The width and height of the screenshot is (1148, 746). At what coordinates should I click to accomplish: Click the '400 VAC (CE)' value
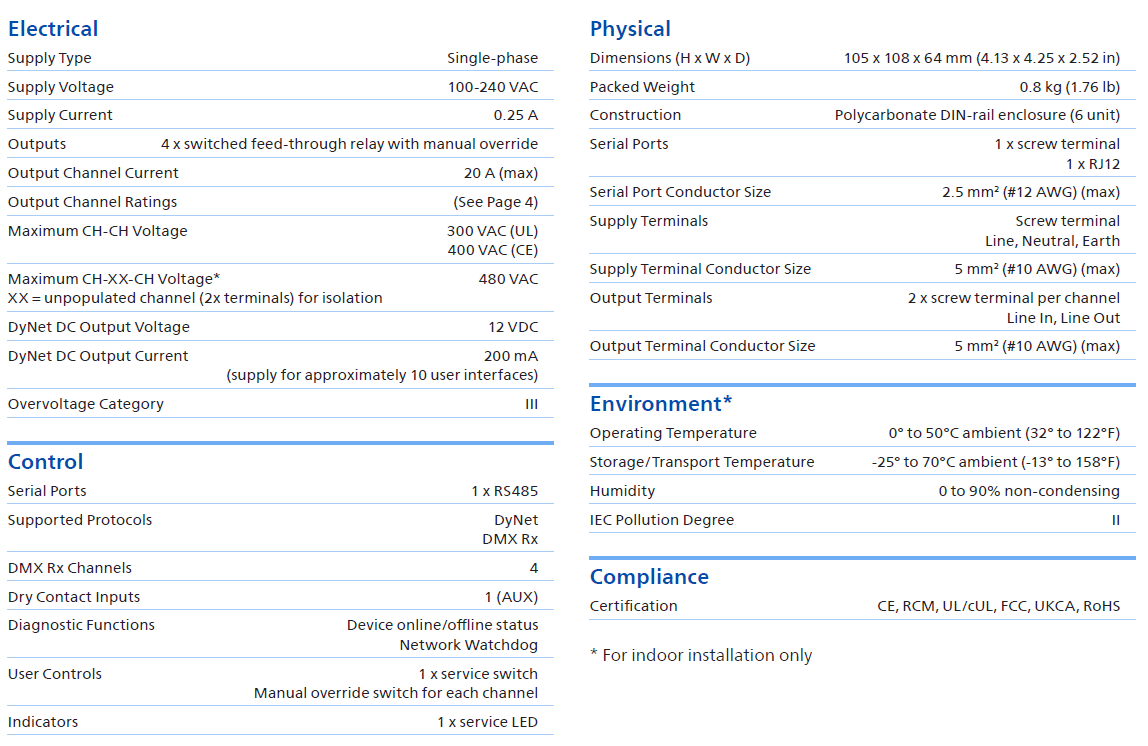coord(493,250)
